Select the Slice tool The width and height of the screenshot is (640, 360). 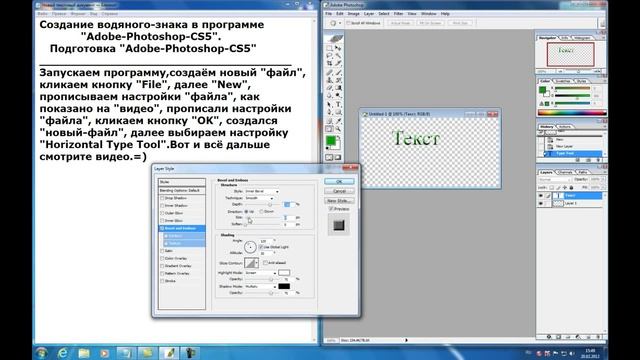click(x=338, y=64)
